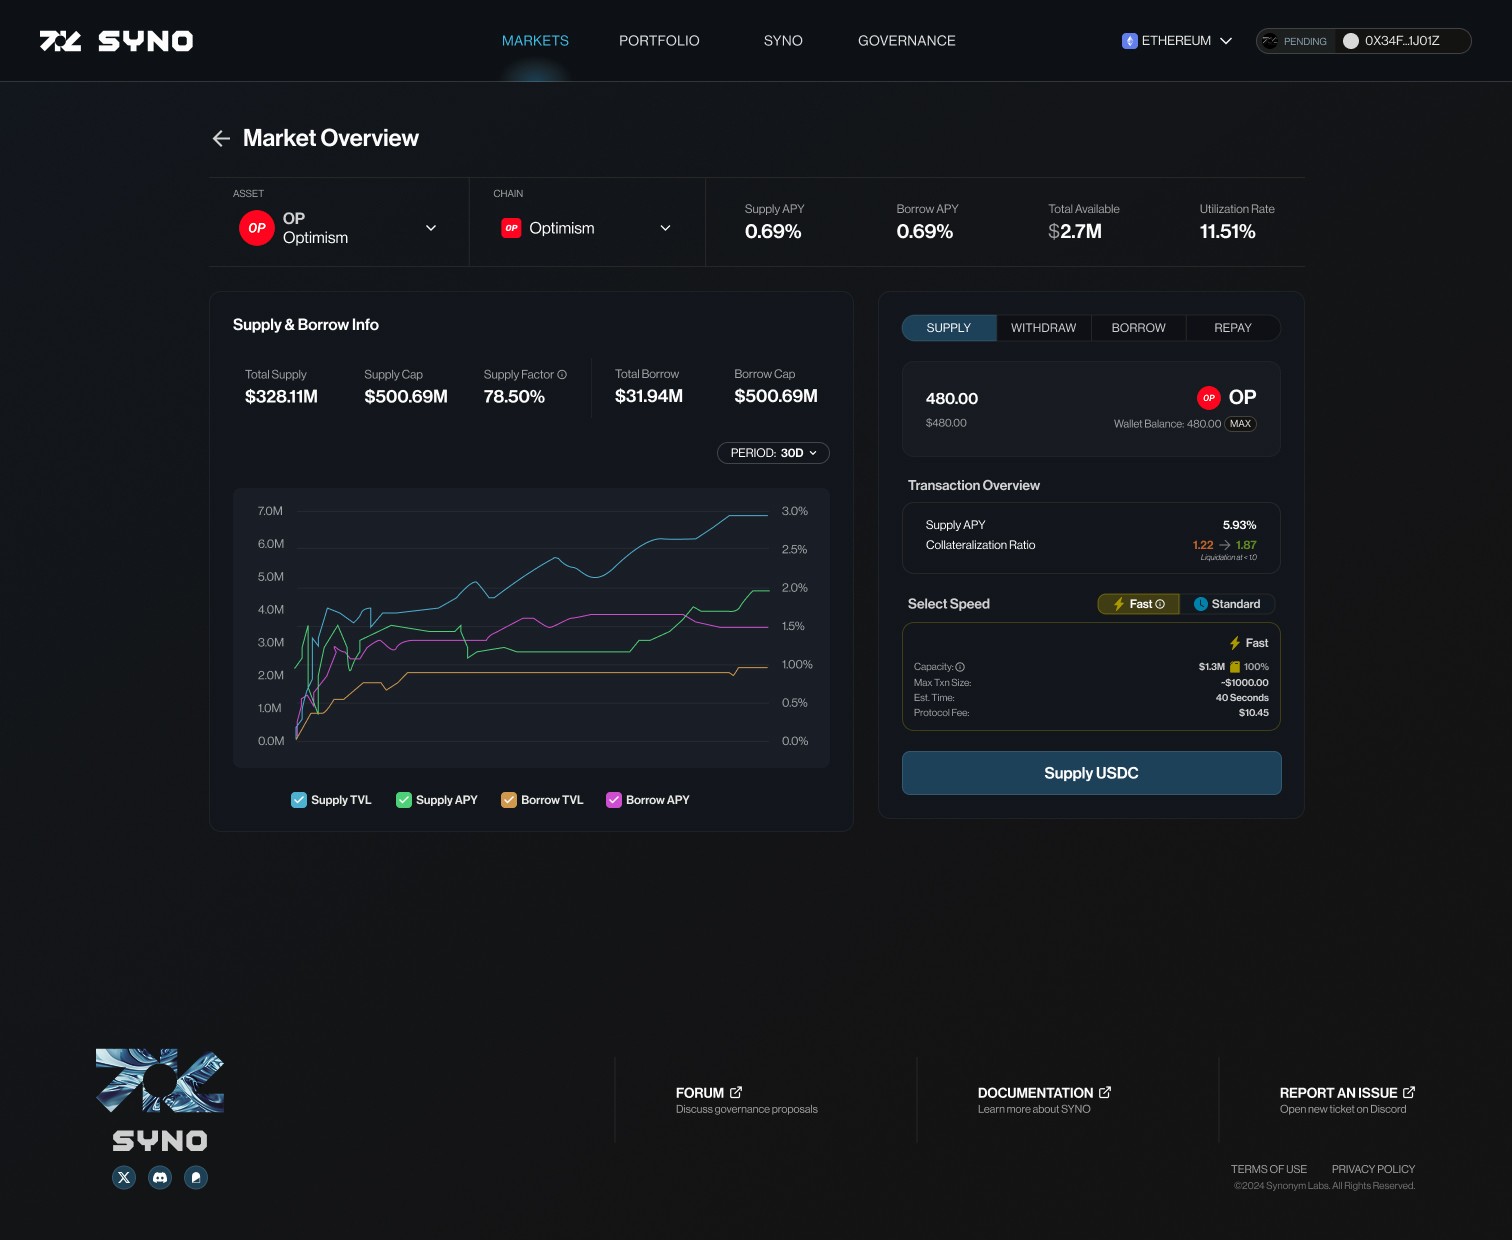Viewport: 1512px width, 1240px height.
Task: Click the $2.7M total available value
Action: click(x=1075, y=232)
